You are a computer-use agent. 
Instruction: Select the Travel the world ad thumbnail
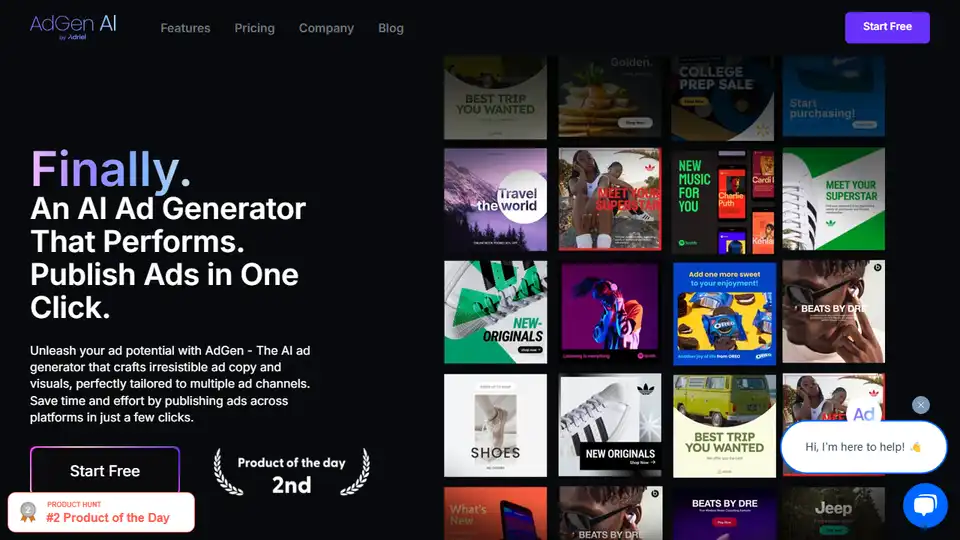(495, 199)
